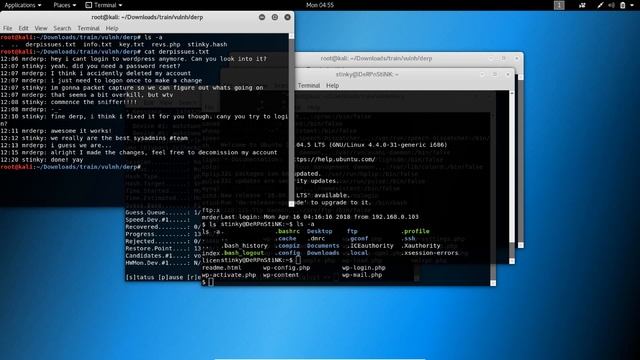Click .profile in stinky home listing
Image resolution: width=640 pixels, height=360 pixels.
pyautogui.click(x=416, y=231)
